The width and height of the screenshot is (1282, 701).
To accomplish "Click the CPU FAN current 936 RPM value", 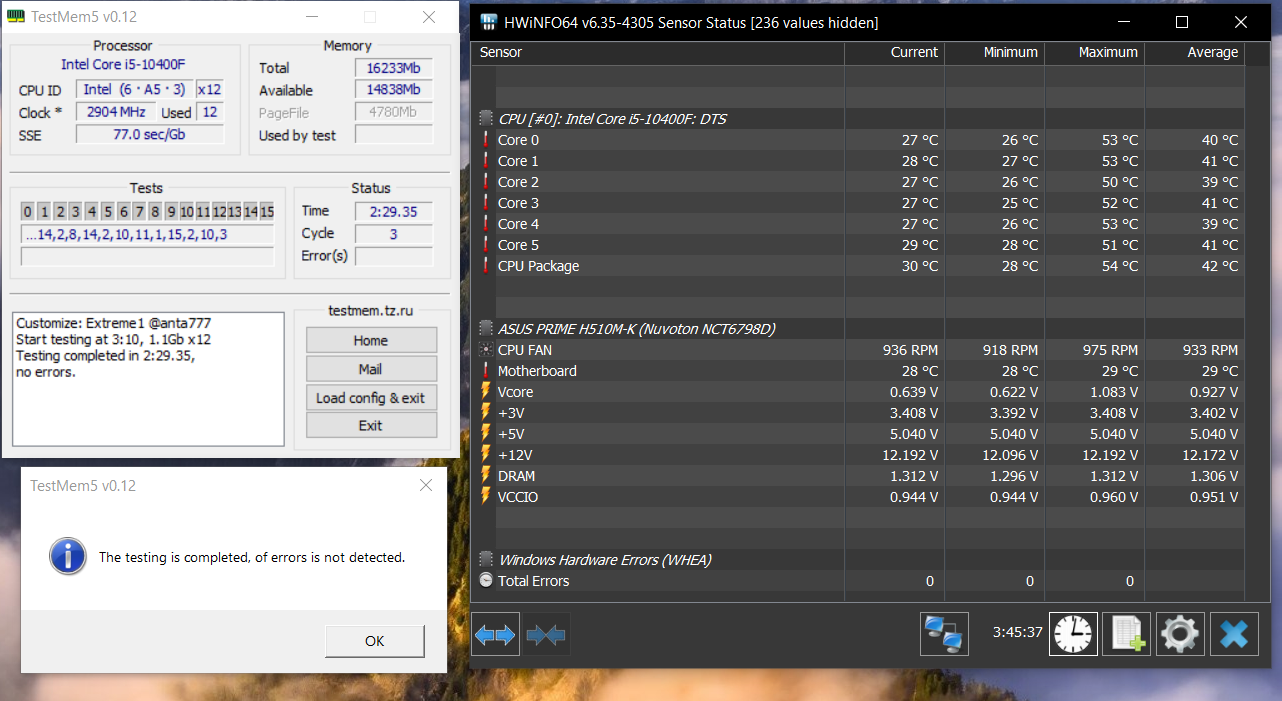I will tap(910, 350).
